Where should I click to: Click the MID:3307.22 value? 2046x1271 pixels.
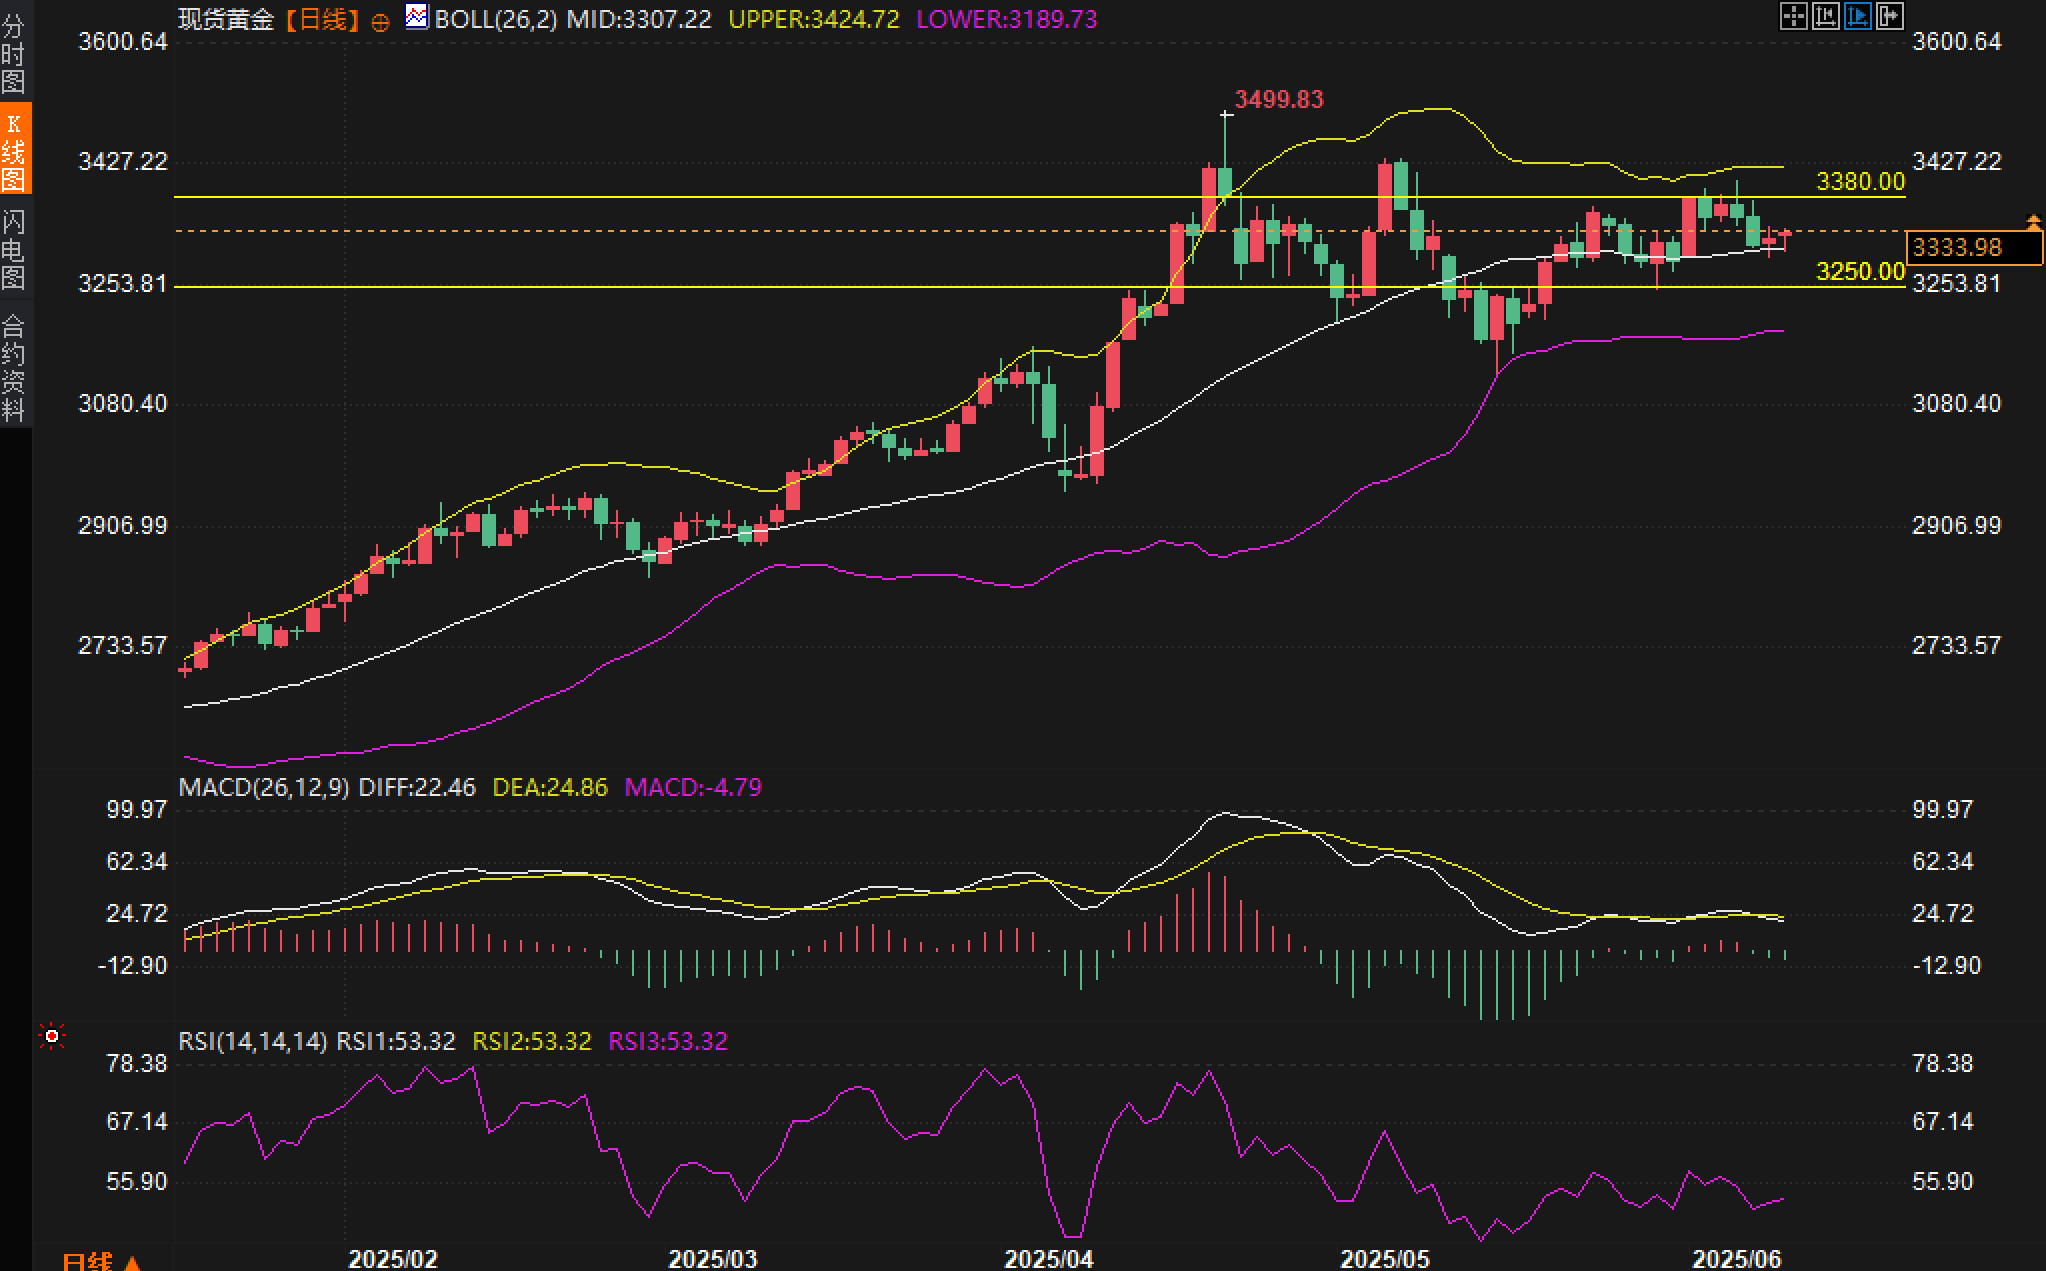coord(639,19)
